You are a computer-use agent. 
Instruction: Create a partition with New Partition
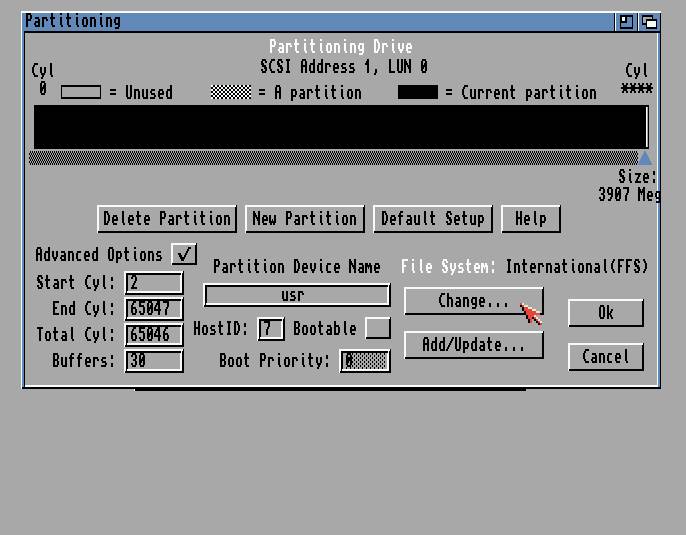[x=305, y=219]
